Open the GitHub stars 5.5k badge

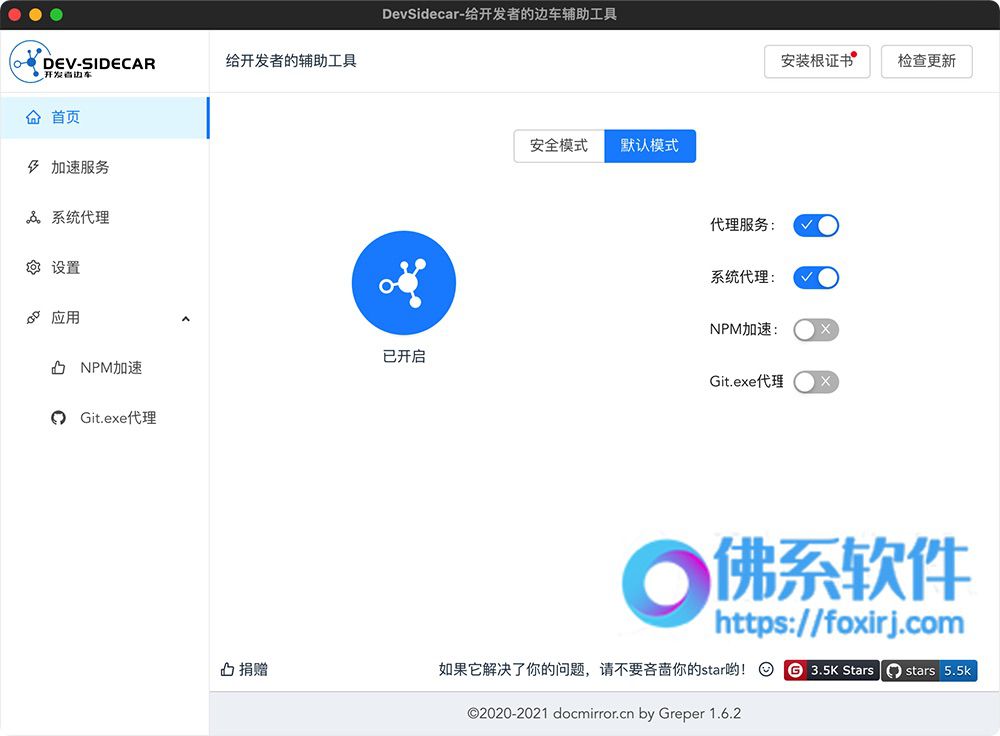tap(929, 670)
